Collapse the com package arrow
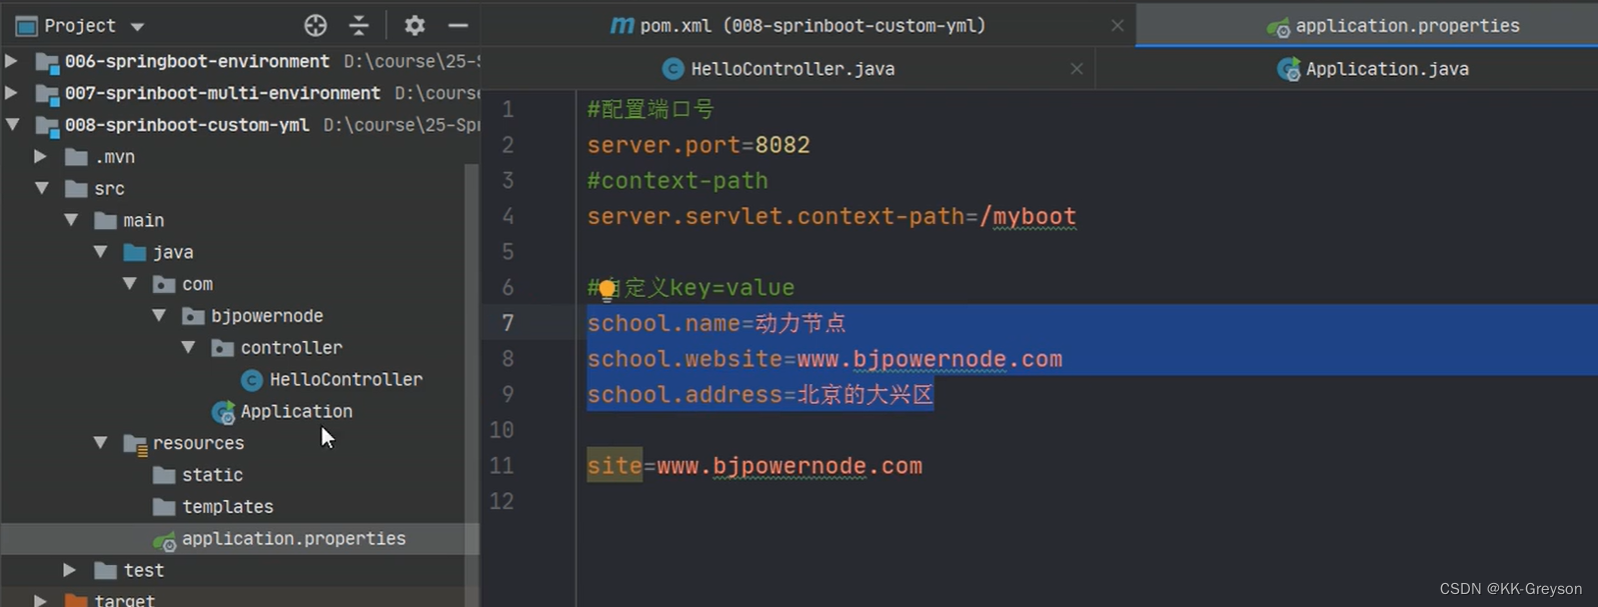The height and width of the screenshot is (607, 1598). pyautogui.click(x=129, y=284)
